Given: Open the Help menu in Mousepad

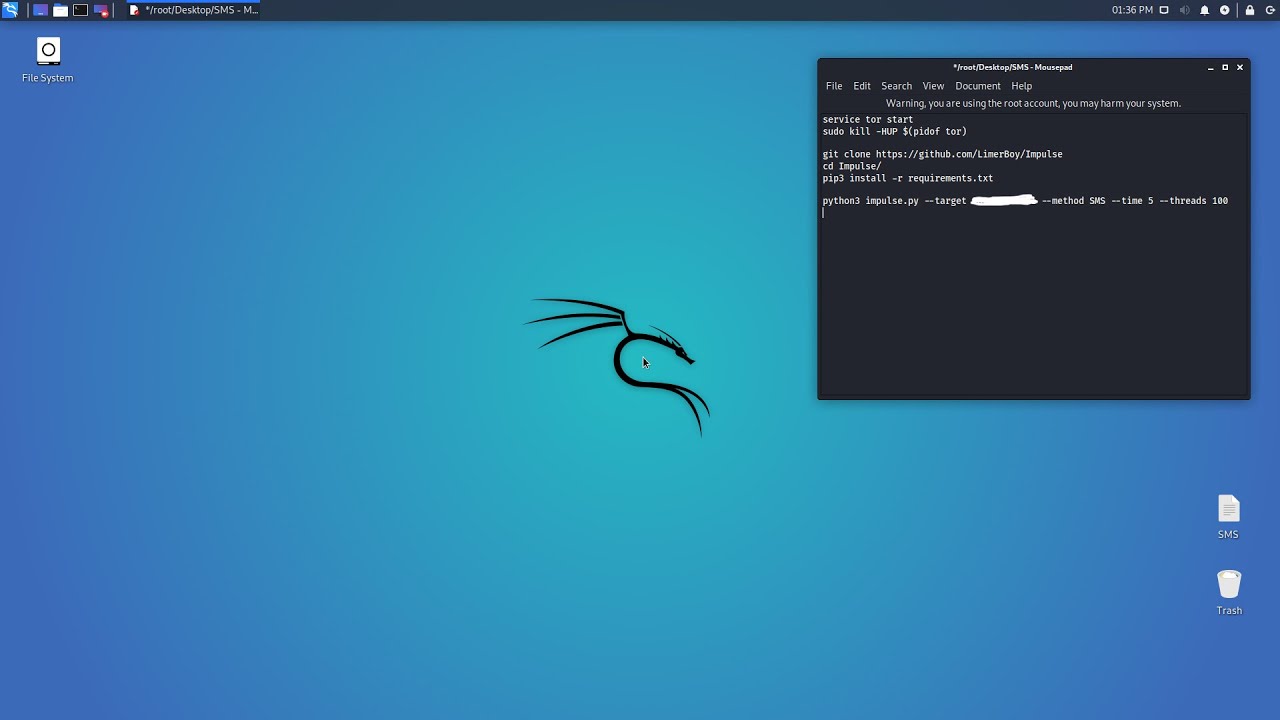Looking at the screenshot, I should (1021, 86).
